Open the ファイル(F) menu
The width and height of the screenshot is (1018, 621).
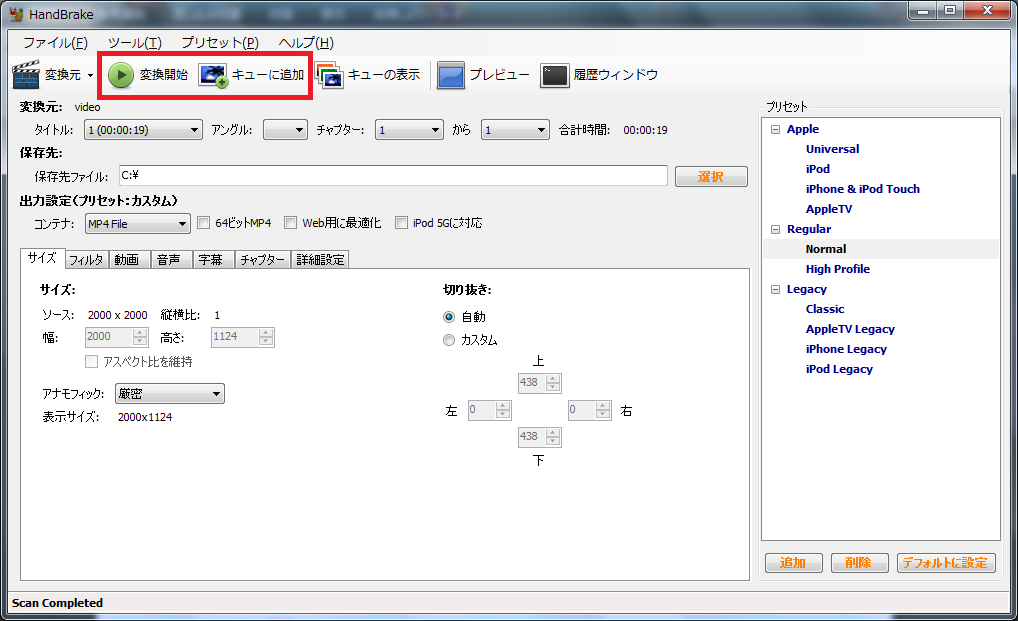pyautogui.click(x=55, y=43)
